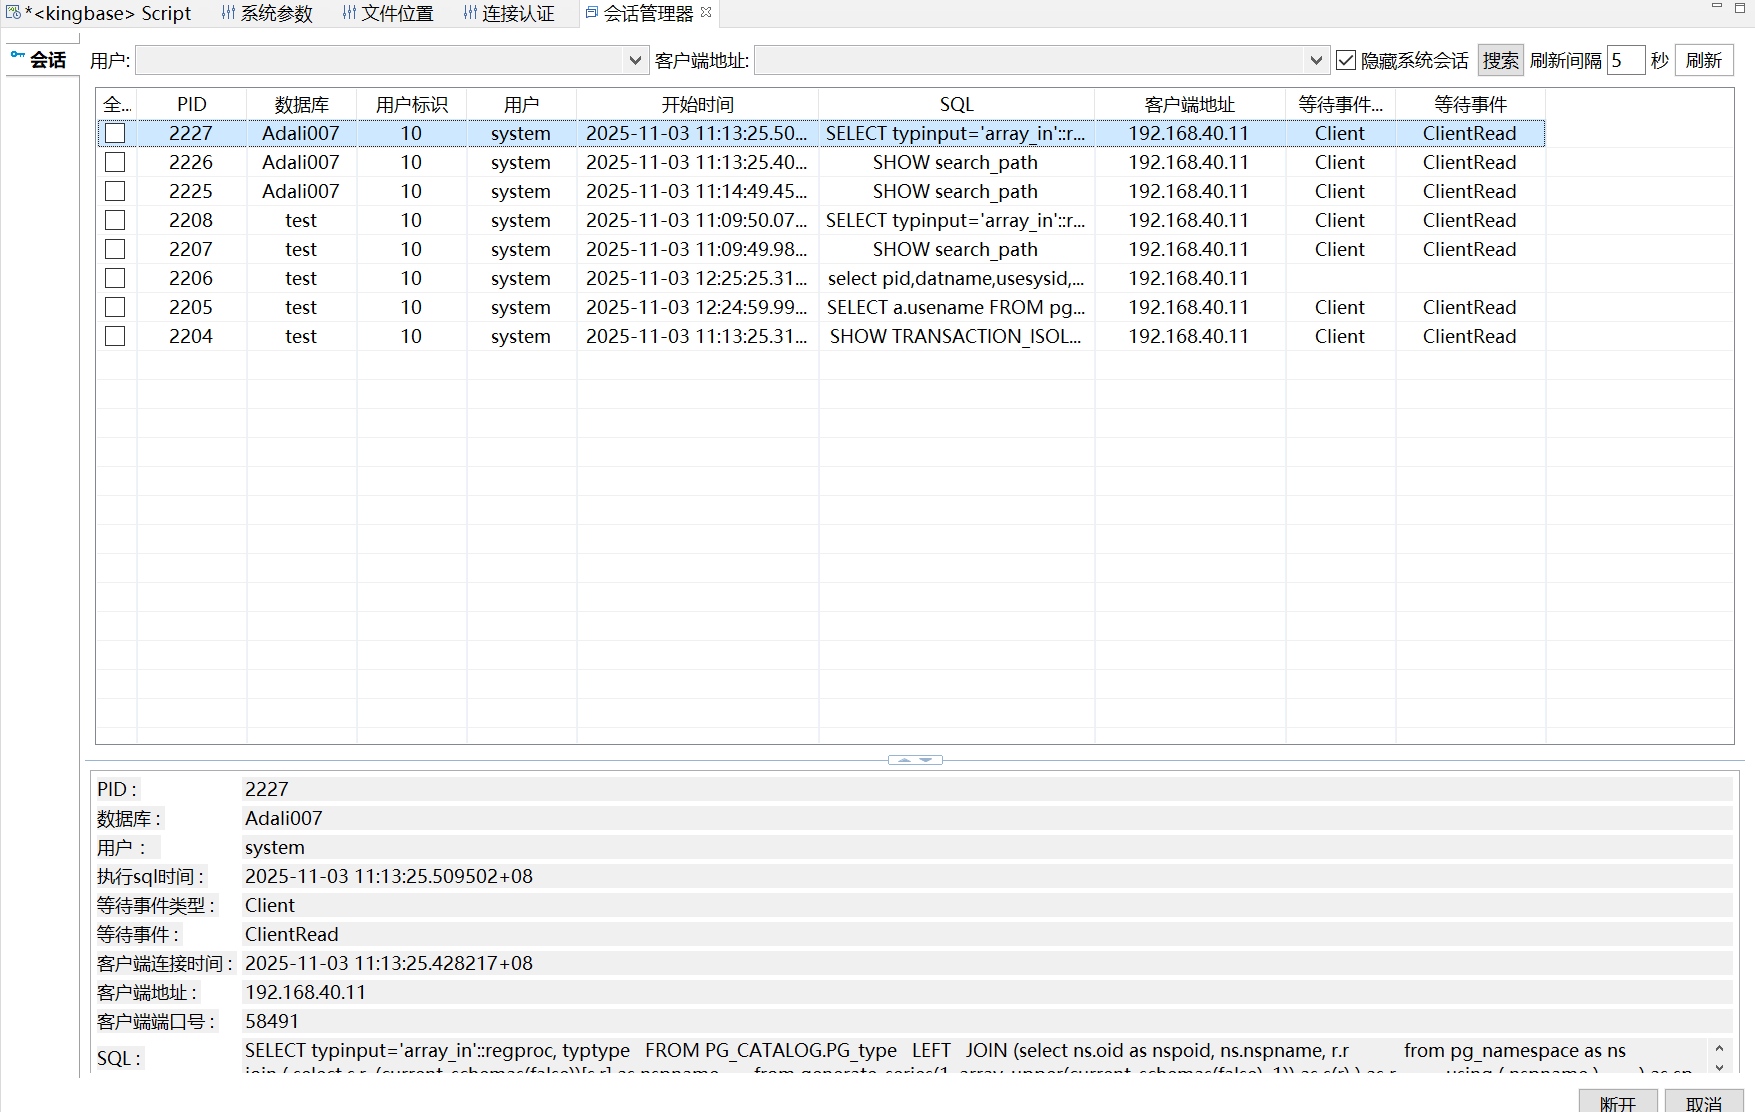Click the up arrow on the sash divider
The width and height of the screenshot is (1755, 1112).
click(904, 760)
